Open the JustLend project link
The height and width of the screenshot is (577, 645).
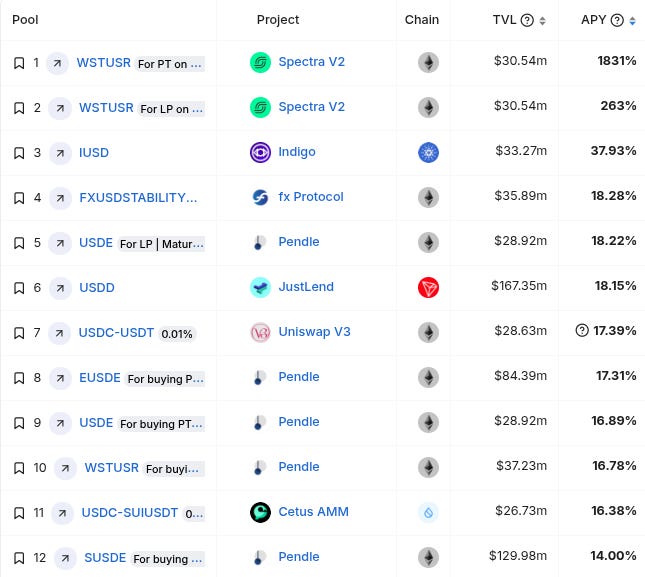click(306, 287)
